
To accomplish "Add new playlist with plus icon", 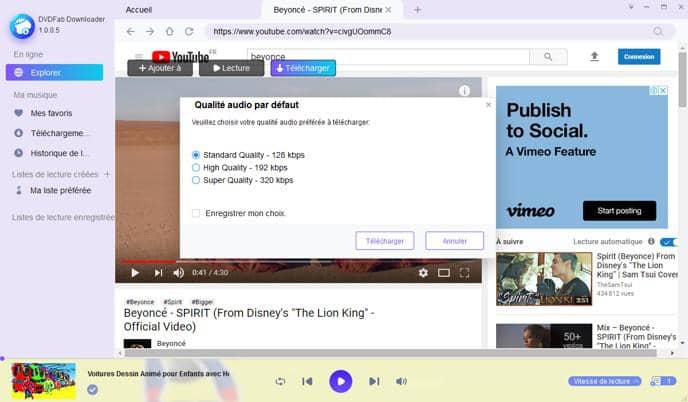I will pyautogui.click(x=107, y=174).
